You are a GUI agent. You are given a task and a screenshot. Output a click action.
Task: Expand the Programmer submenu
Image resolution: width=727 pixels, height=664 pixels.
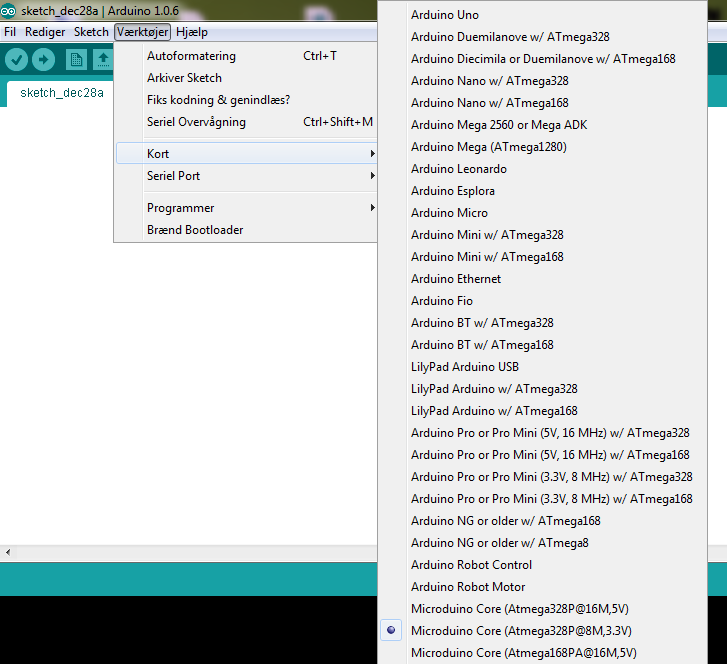click(x=246, y=208)
